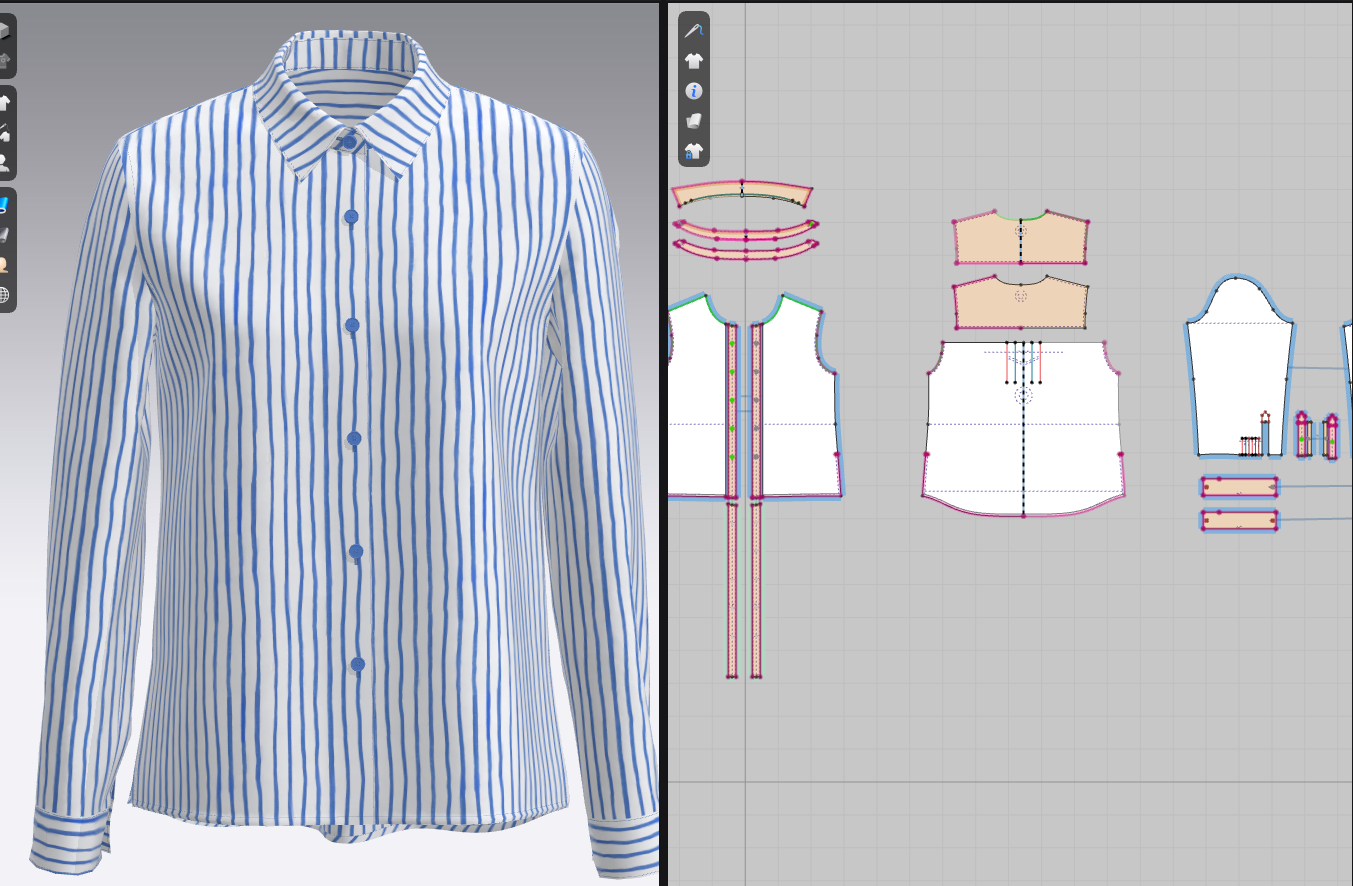The height and width of the screenshot is (886, 1353).
Task: Click the plain t-shirt icon in 2D toolbar
Action: [693, 60]
